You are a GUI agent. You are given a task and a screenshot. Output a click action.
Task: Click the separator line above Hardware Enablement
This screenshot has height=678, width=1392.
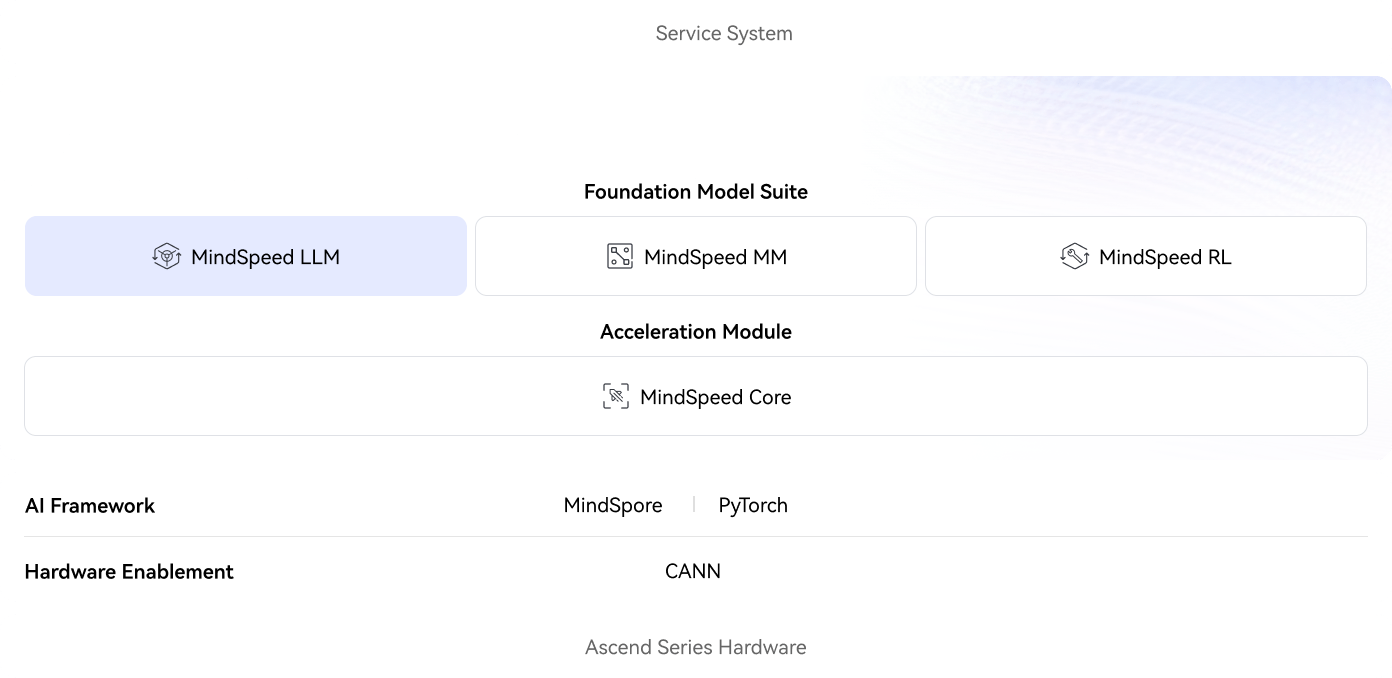pos(696,537)
